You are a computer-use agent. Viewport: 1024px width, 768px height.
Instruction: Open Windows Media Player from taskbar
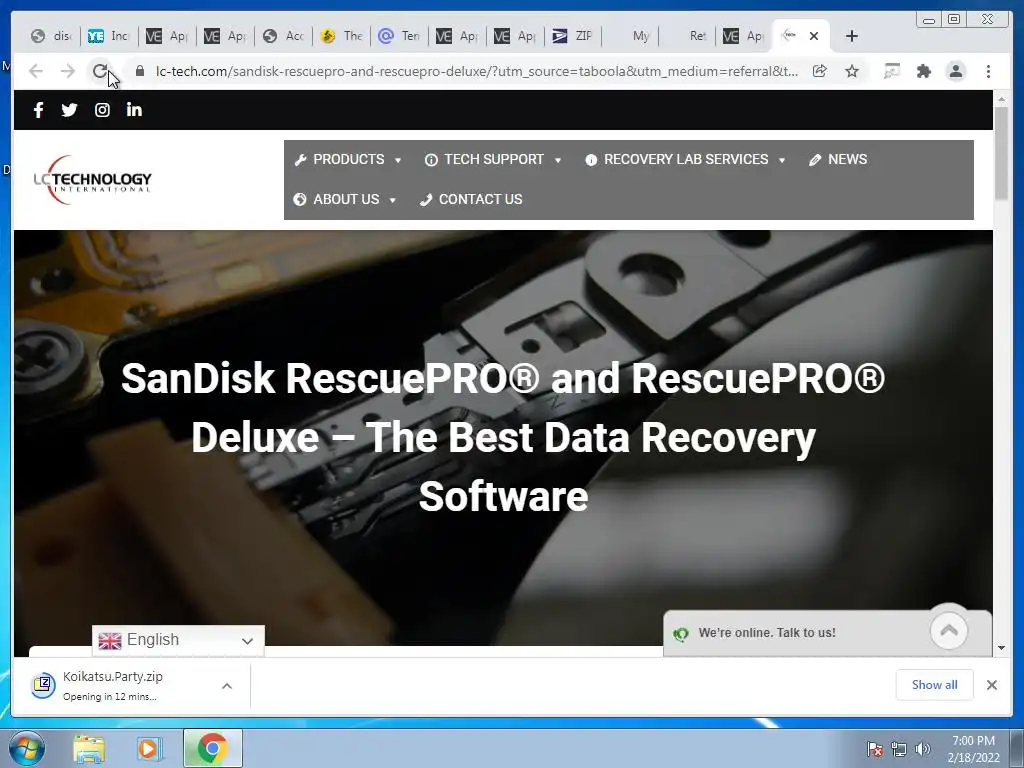point(149,748)
